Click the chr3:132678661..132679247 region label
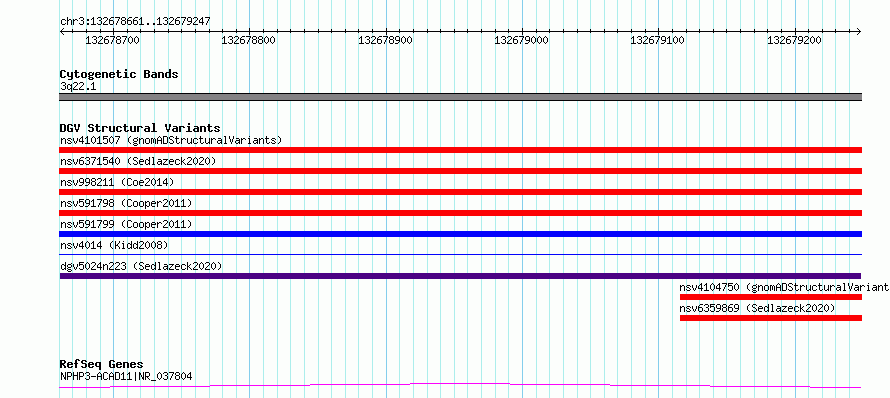The width and height of the screenshot is (890, 398). click(135, 22)
